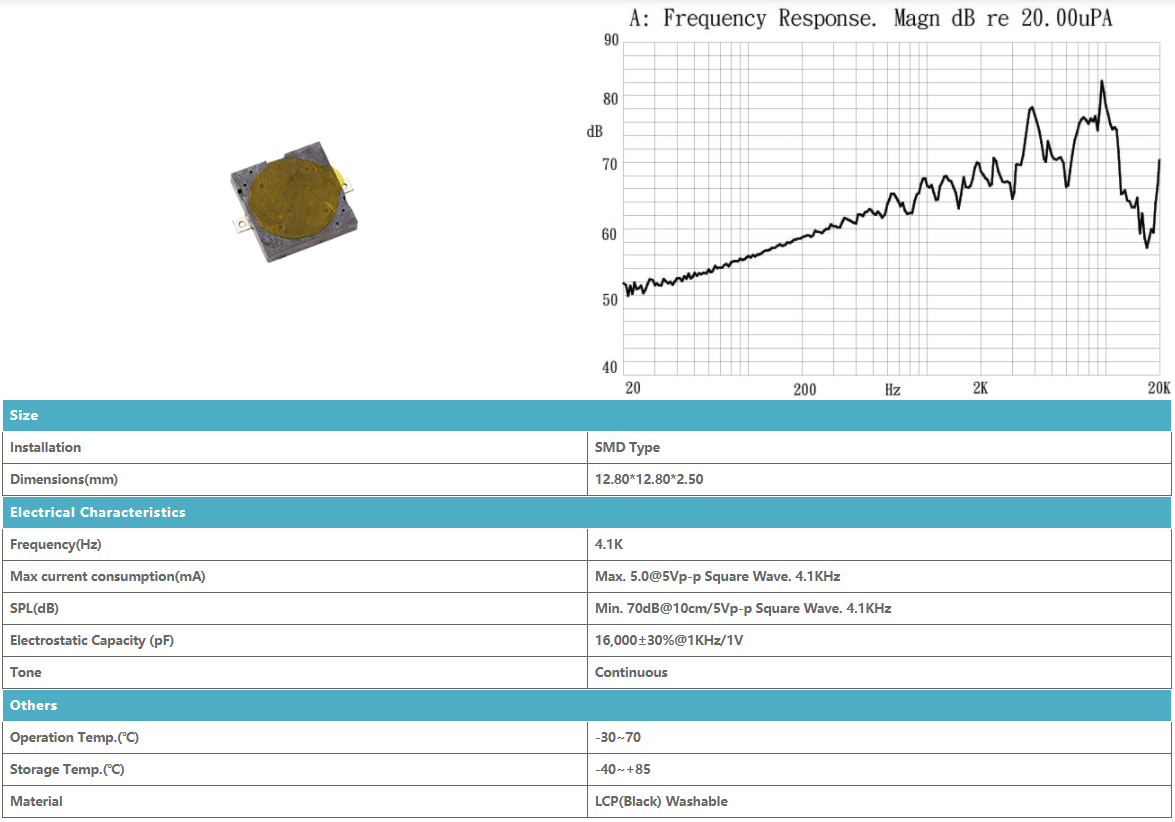Select 'LCP(Black) Washable' material value
Screen dimensions: 1175x822
[x=661, y=802]
